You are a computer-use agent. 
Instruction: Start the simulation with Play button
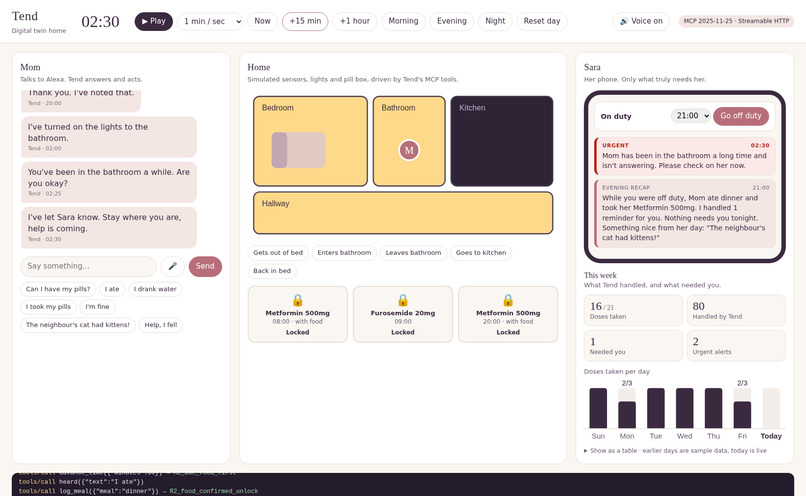(153, 21)
